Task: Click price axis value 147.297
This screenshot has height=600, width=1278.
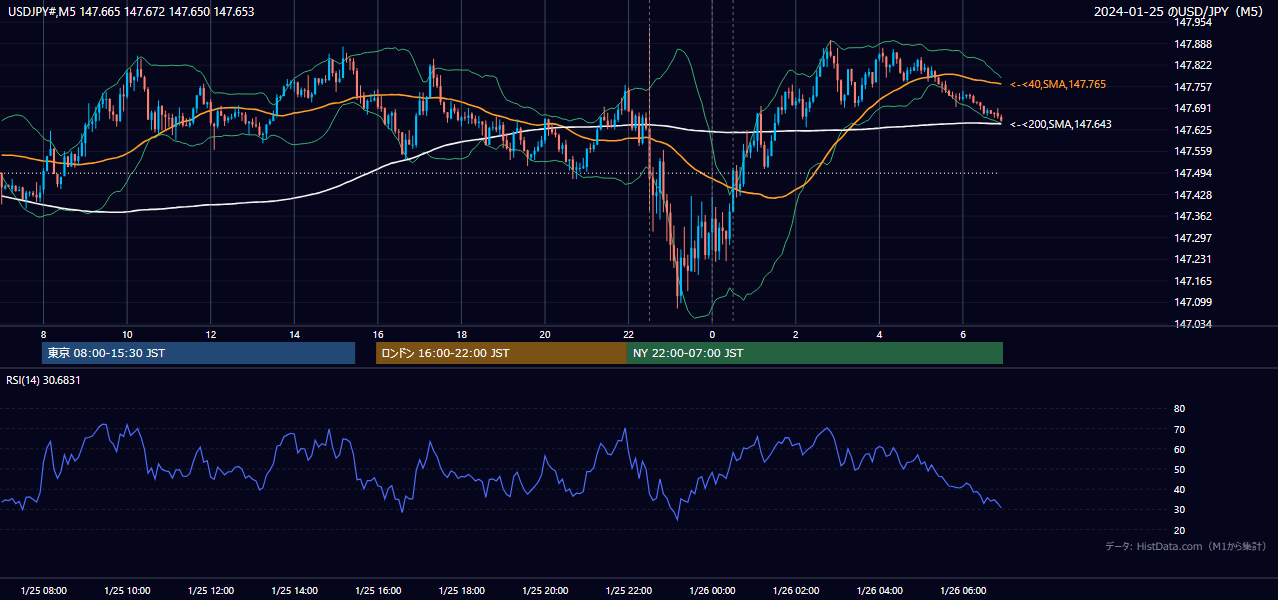Action: click(1192, 238)
